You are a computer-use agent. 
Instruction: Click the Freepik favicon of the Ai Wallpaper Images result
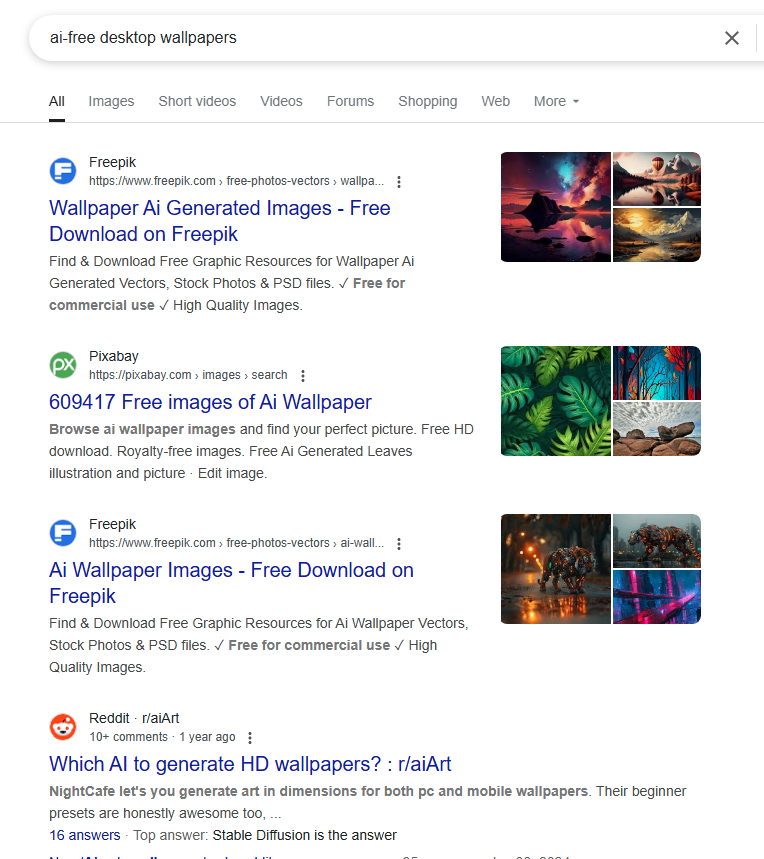pos(63,533)
